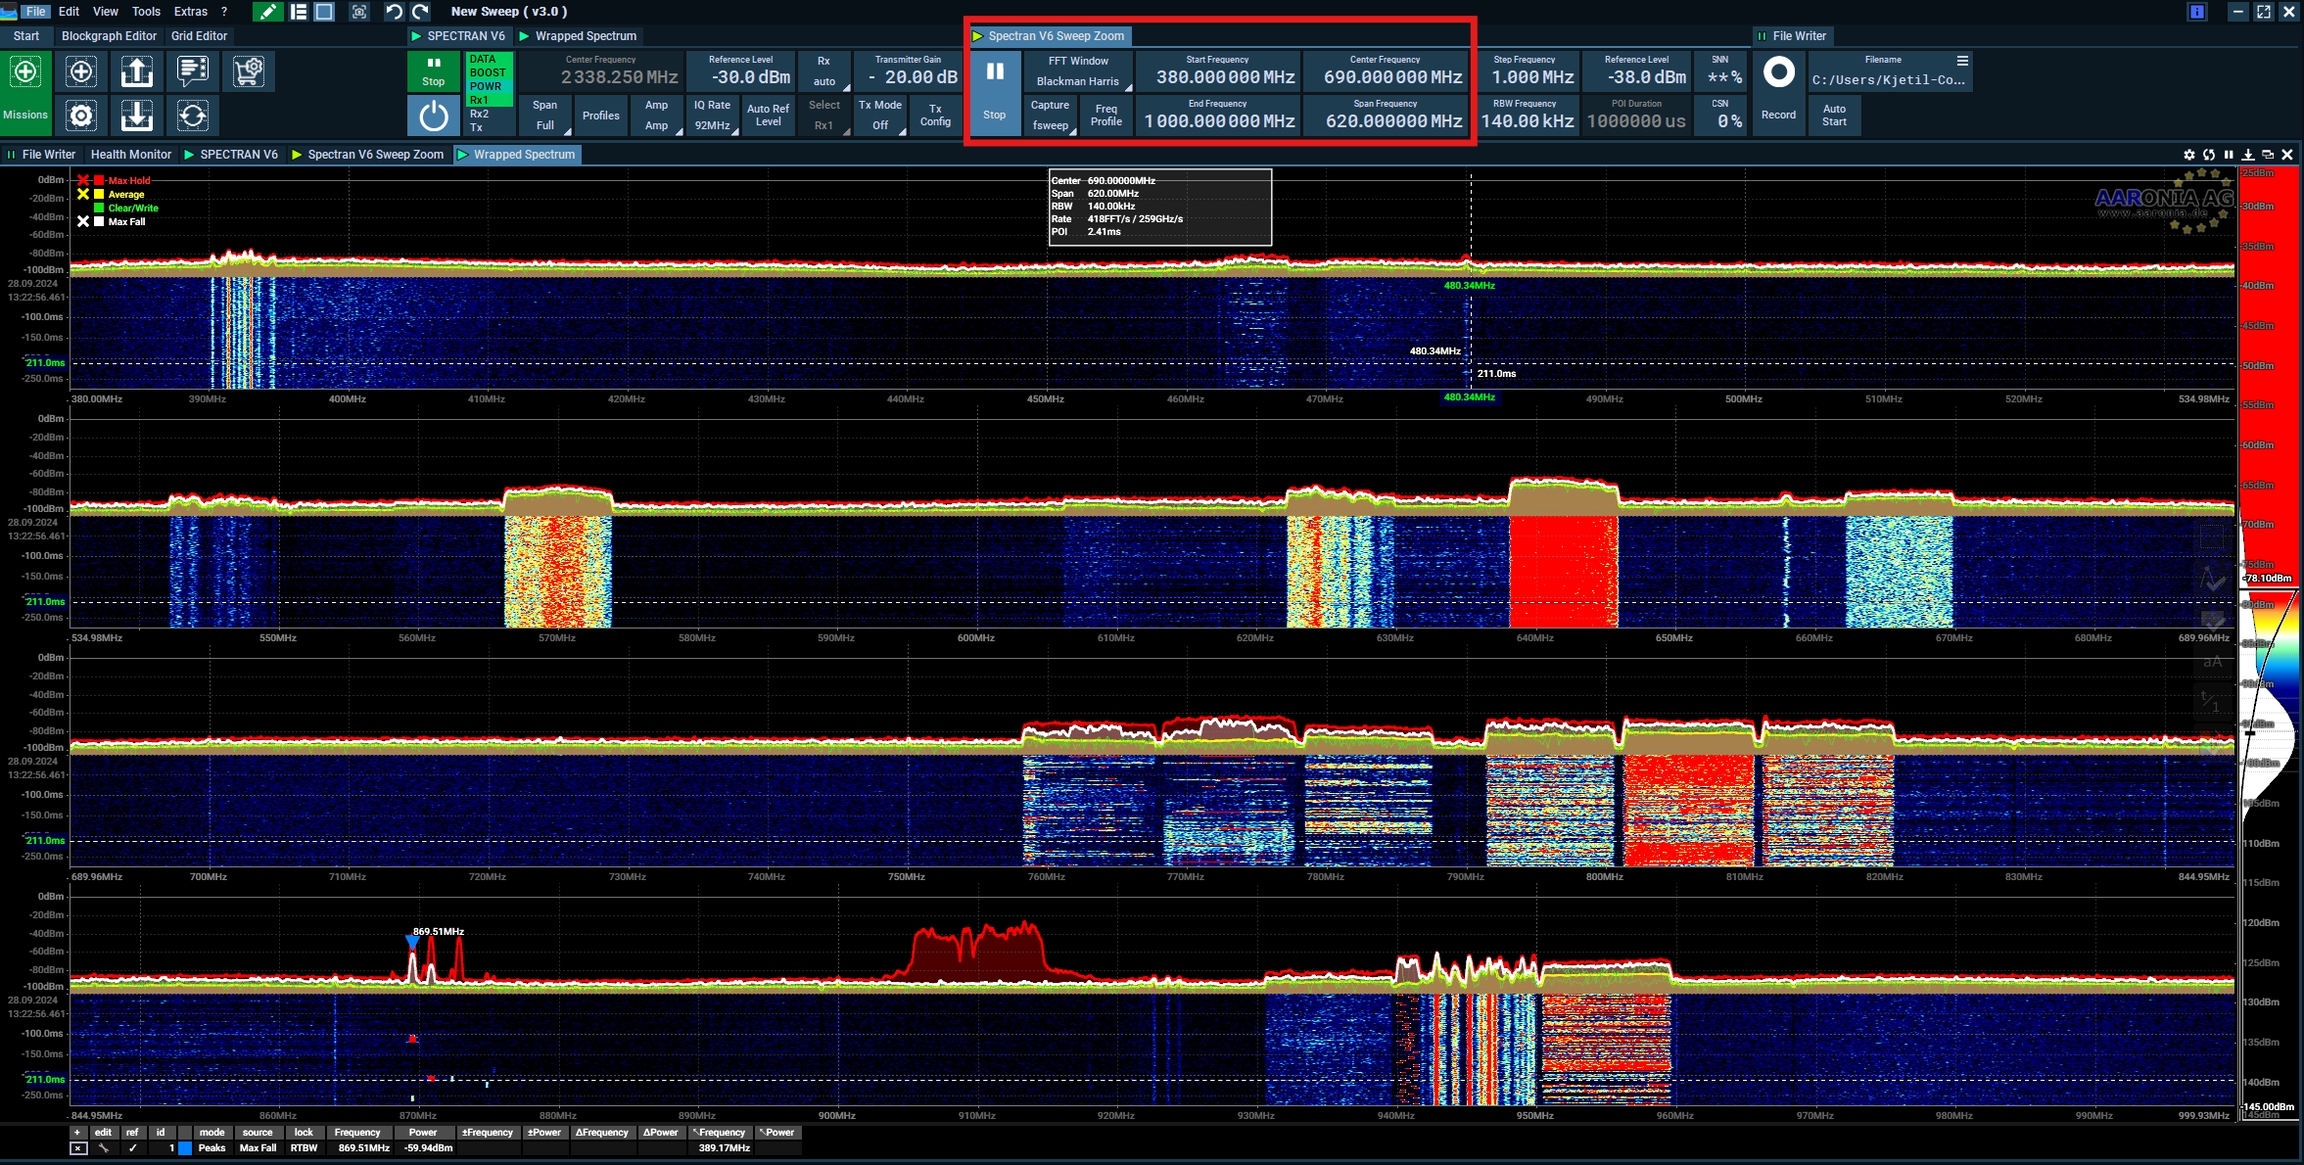Image resolution: width=2304 pixels, height=1165 pixels.
Task: Click the Auto Ref Level button
Action: coord(768,116)
